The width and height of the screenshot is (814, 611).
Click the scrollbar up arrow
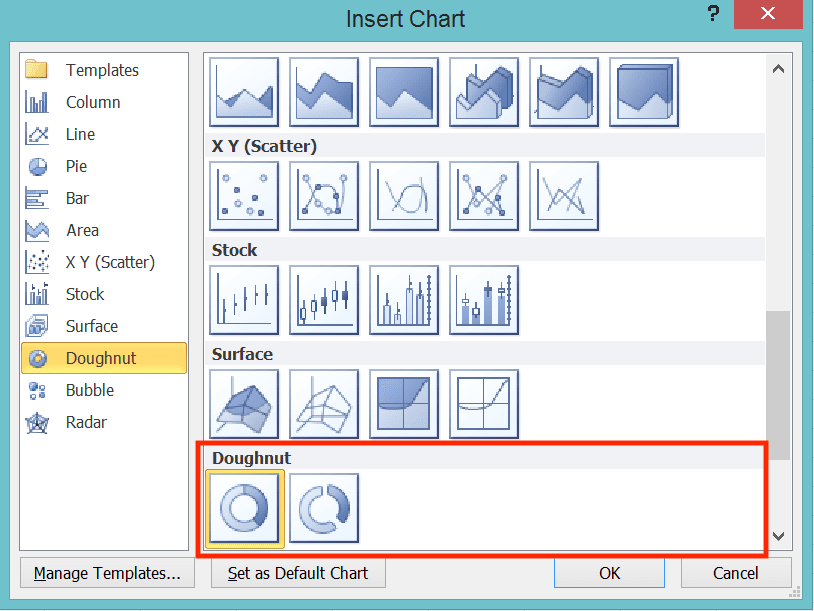coord(778,69)
